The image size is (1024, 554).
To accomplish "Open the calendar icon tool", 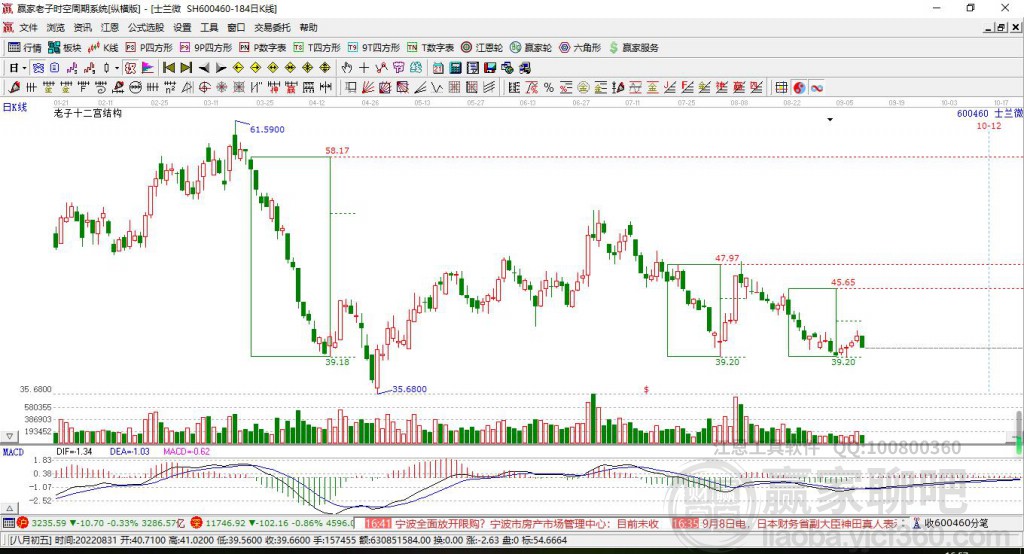I will point(438,68).
